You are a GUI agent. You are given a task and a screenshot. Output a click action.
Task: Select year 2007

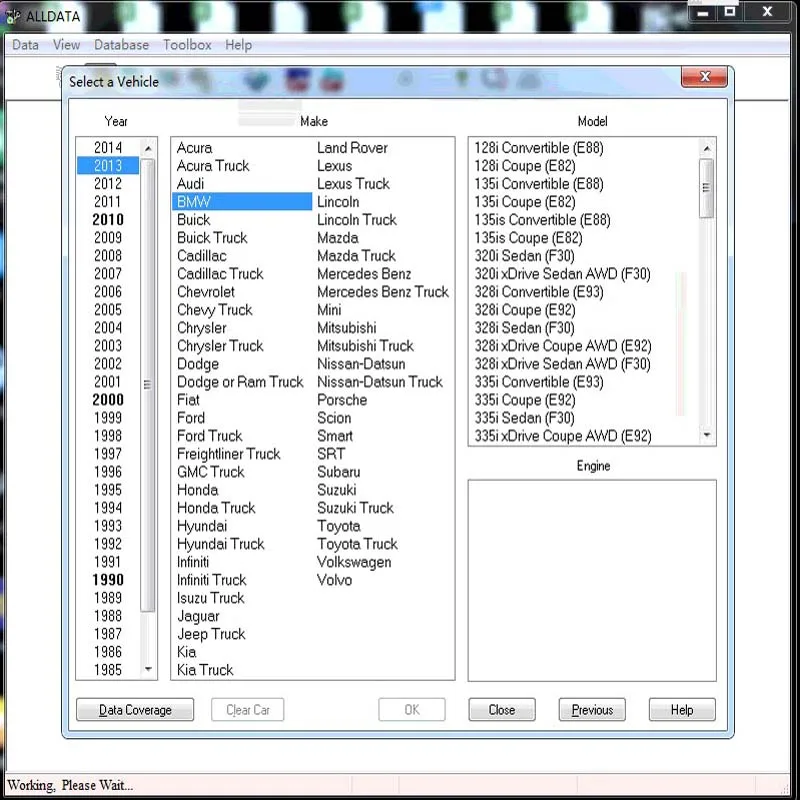tap(108, 273)
